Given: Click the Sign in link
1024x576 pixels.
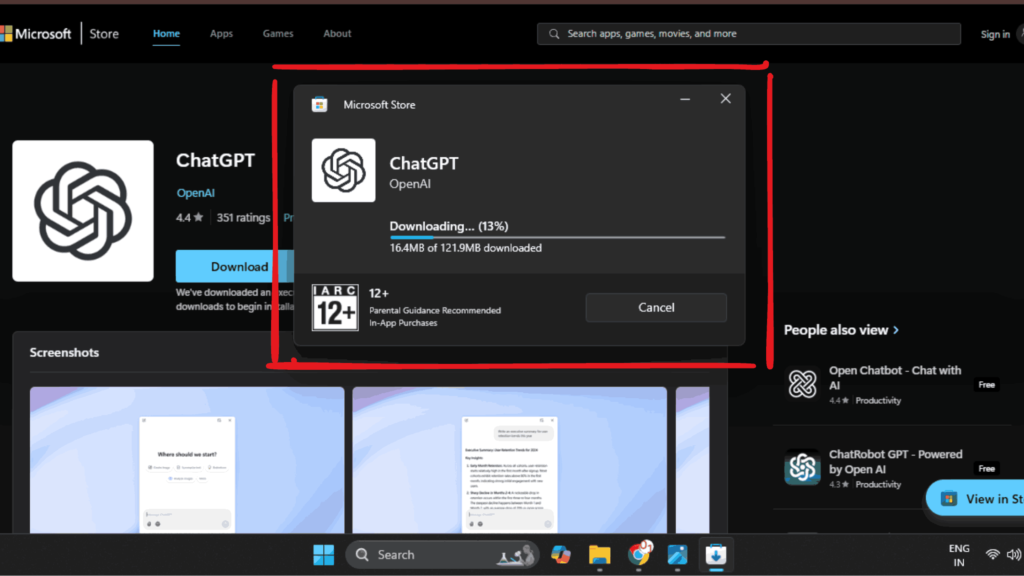Looking at the screenshot, I should point(995,34).
